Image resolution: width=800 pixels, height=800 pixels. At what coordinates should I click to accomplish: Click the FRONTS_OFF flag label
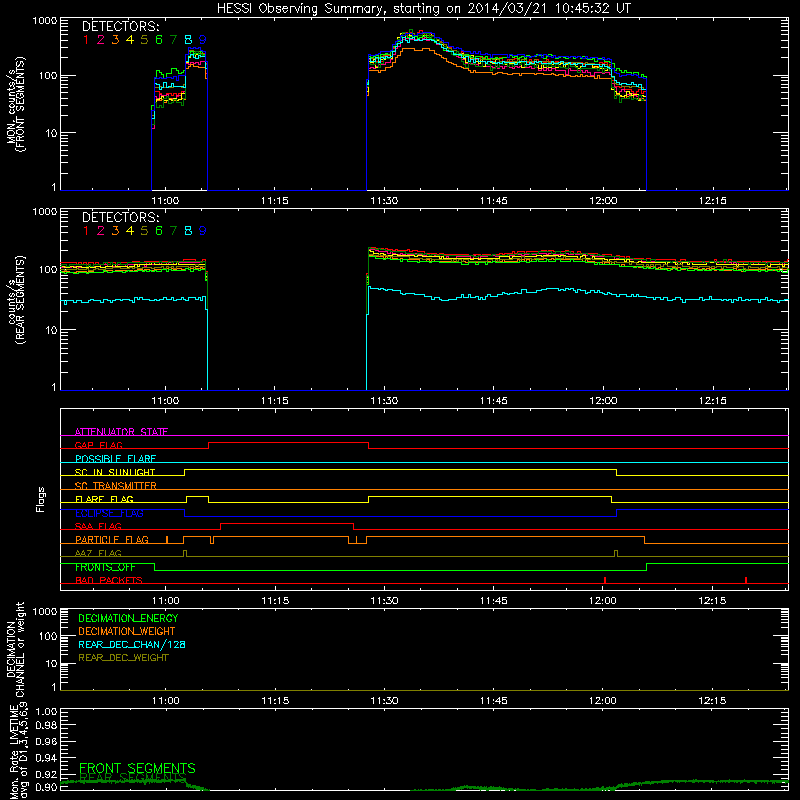tap(105, 567)
